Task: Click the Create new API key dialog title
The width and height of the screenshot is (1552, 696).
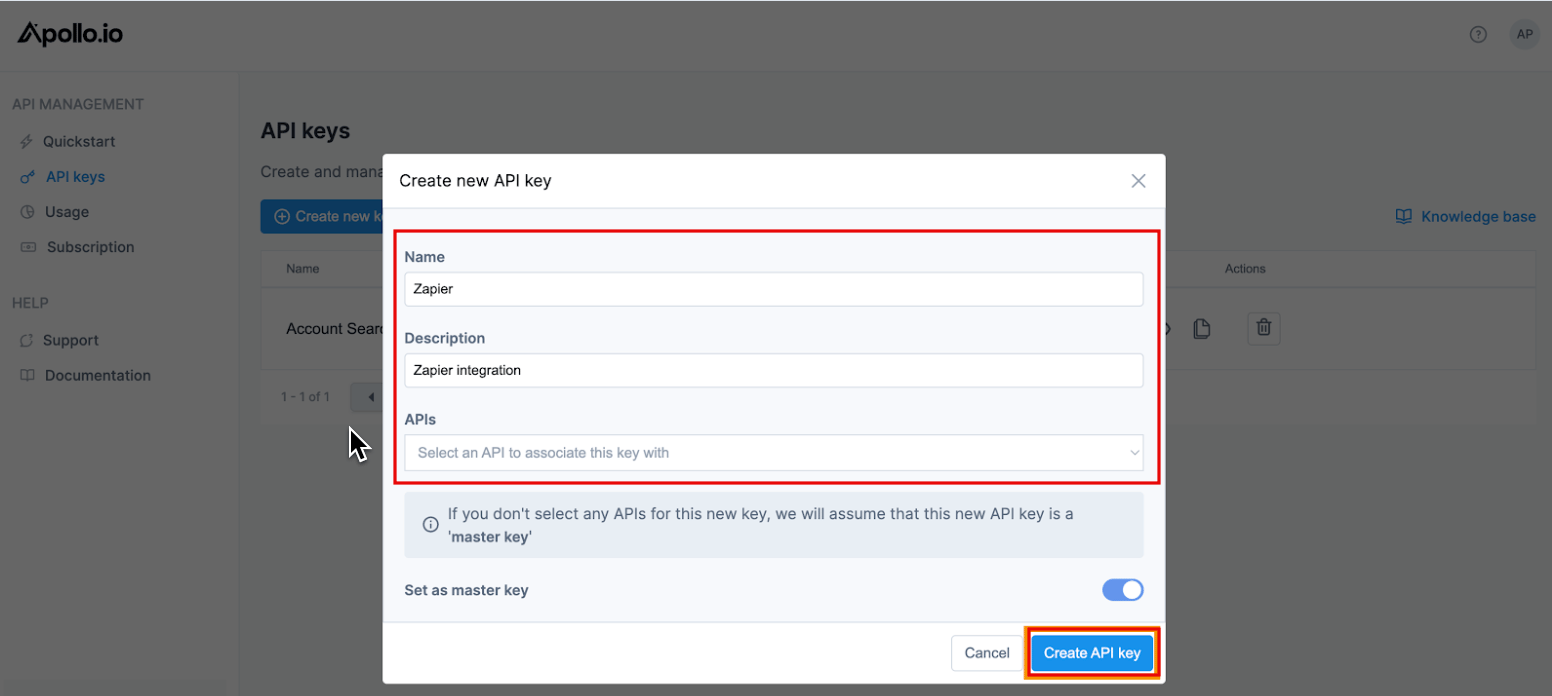Action: click(475, 181)
